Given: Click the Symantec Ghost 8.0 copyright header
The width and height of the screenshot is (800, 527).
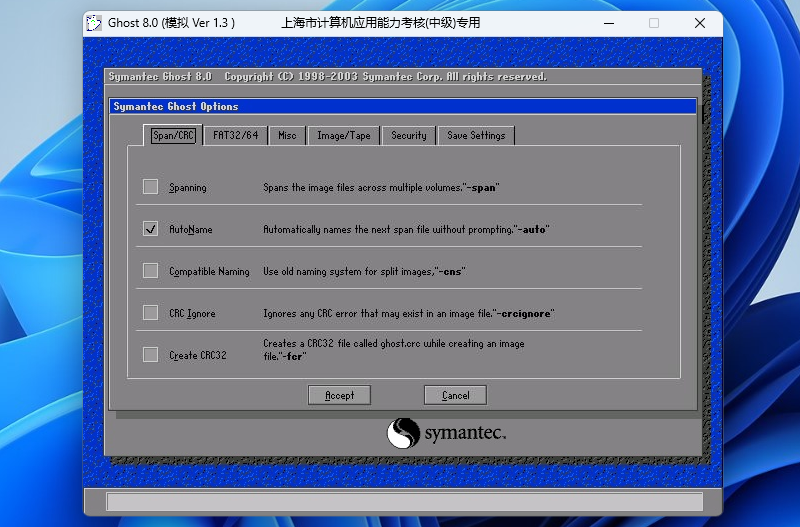Looking at the screenshot, I should (328, 77).
